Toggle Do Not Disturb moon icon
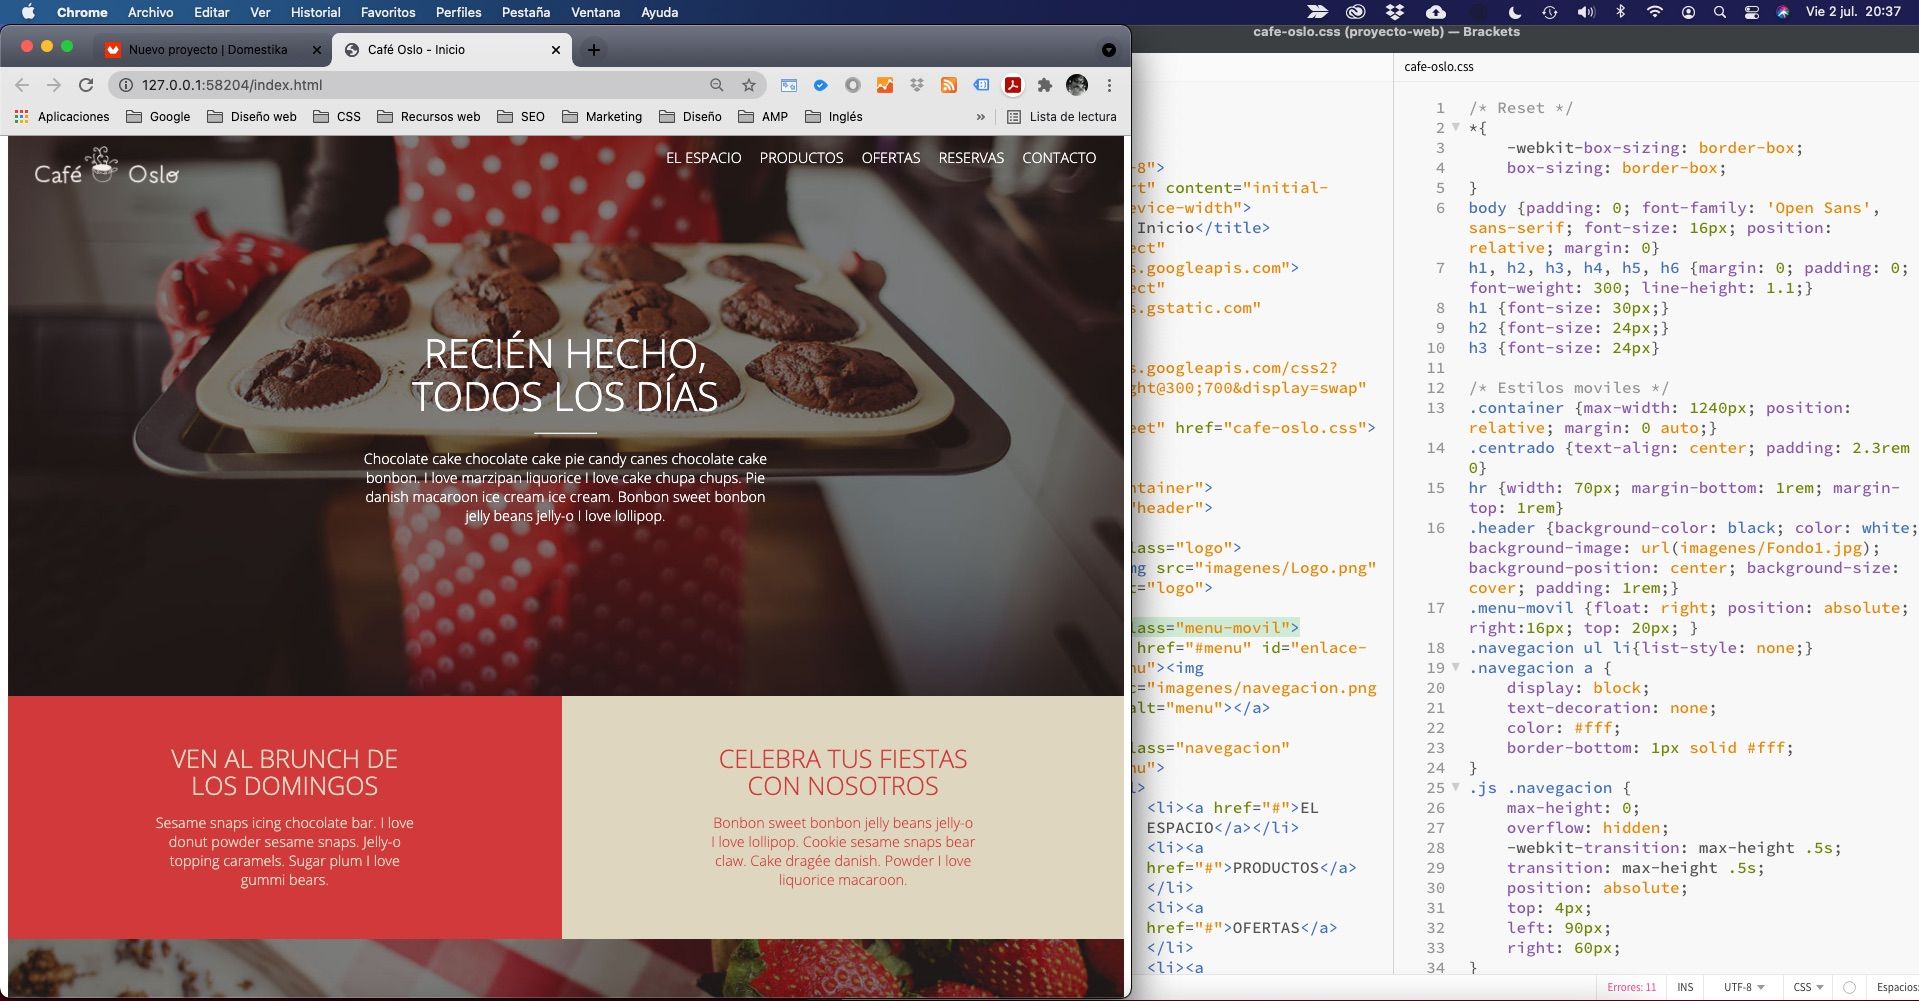 coord(1514,12)
